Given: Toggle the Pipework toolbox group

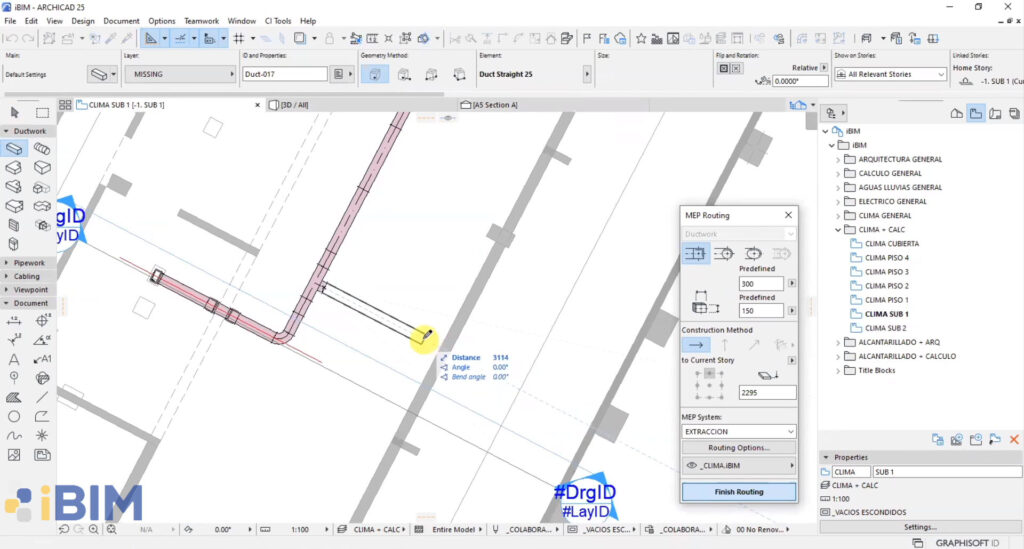Looking at the screenshot, I should (29, 262).
